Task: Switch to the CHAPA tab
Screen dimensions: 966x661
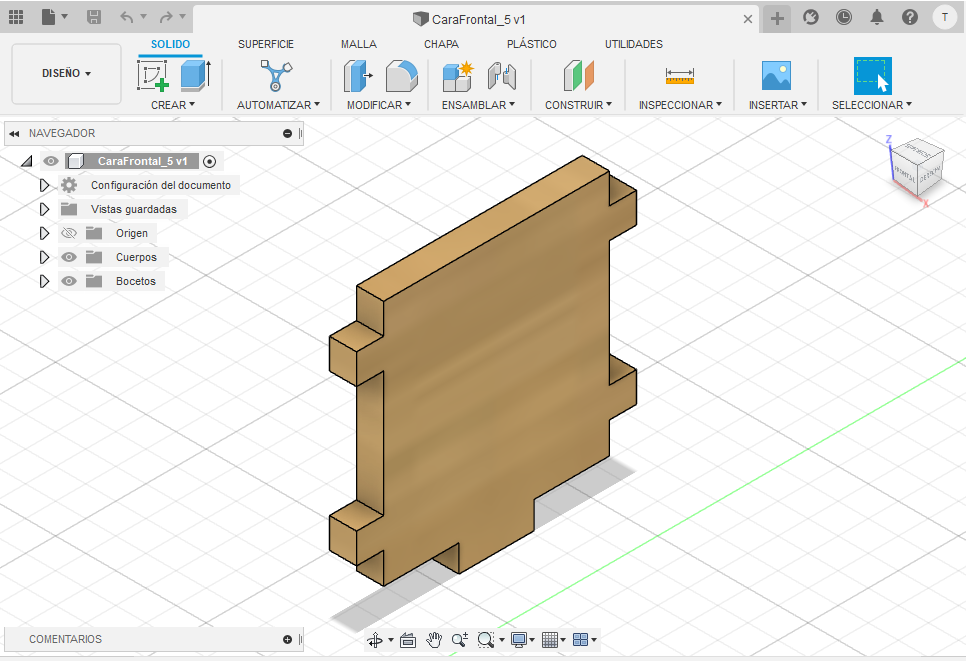Action: pos(441,44)
